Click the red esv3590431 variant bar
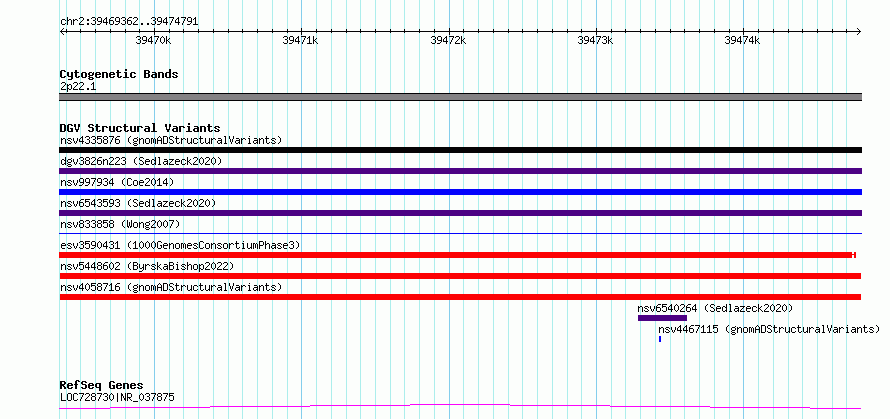Viewport: 890px width, 419px height. point(457,255)
